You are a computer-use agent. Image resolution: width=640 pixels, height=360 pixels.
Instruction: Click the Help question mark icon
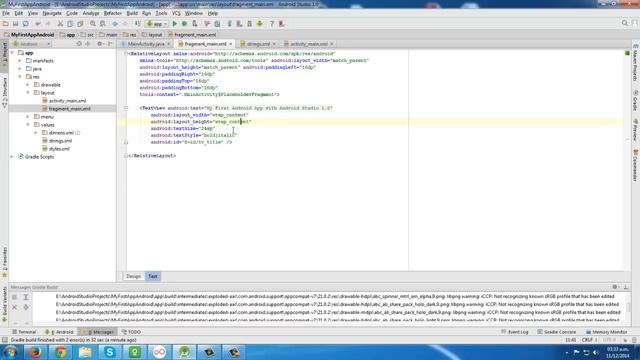click(x=271, y=24)
